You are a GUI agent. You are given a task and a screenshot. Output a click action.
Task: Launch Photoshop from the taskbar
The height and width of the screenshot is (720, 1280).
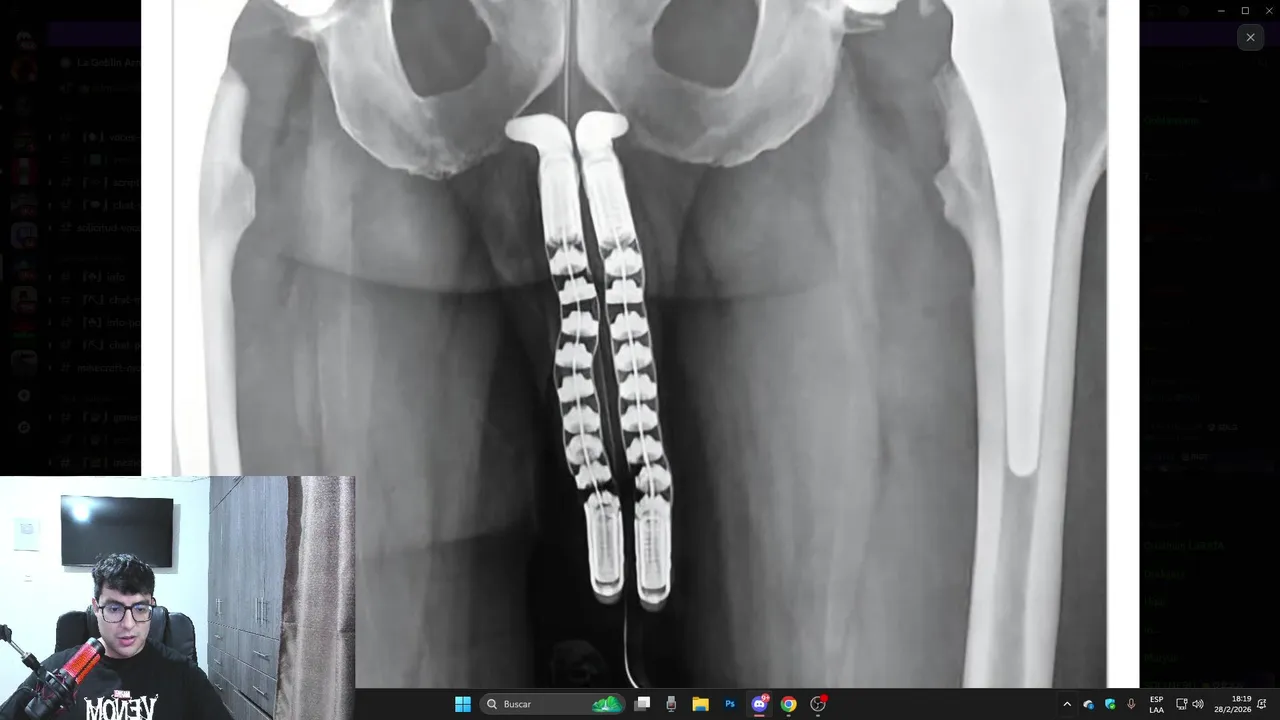(730, 704)
